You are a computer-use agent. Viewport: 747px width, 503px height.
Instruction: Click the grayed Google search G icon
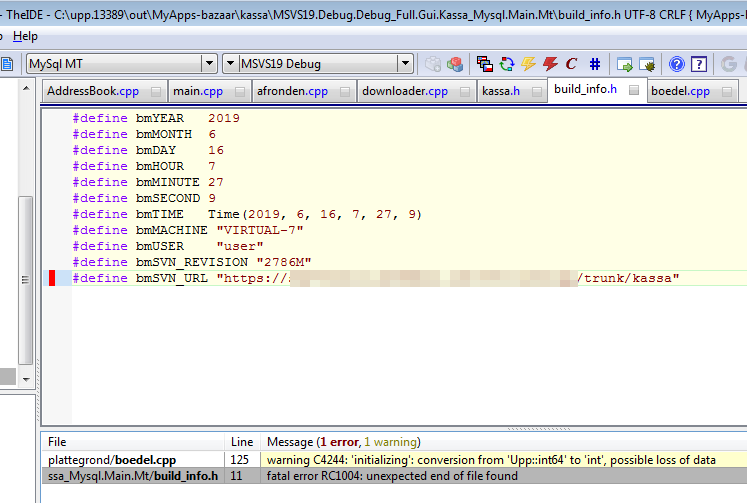coord(728,64)
